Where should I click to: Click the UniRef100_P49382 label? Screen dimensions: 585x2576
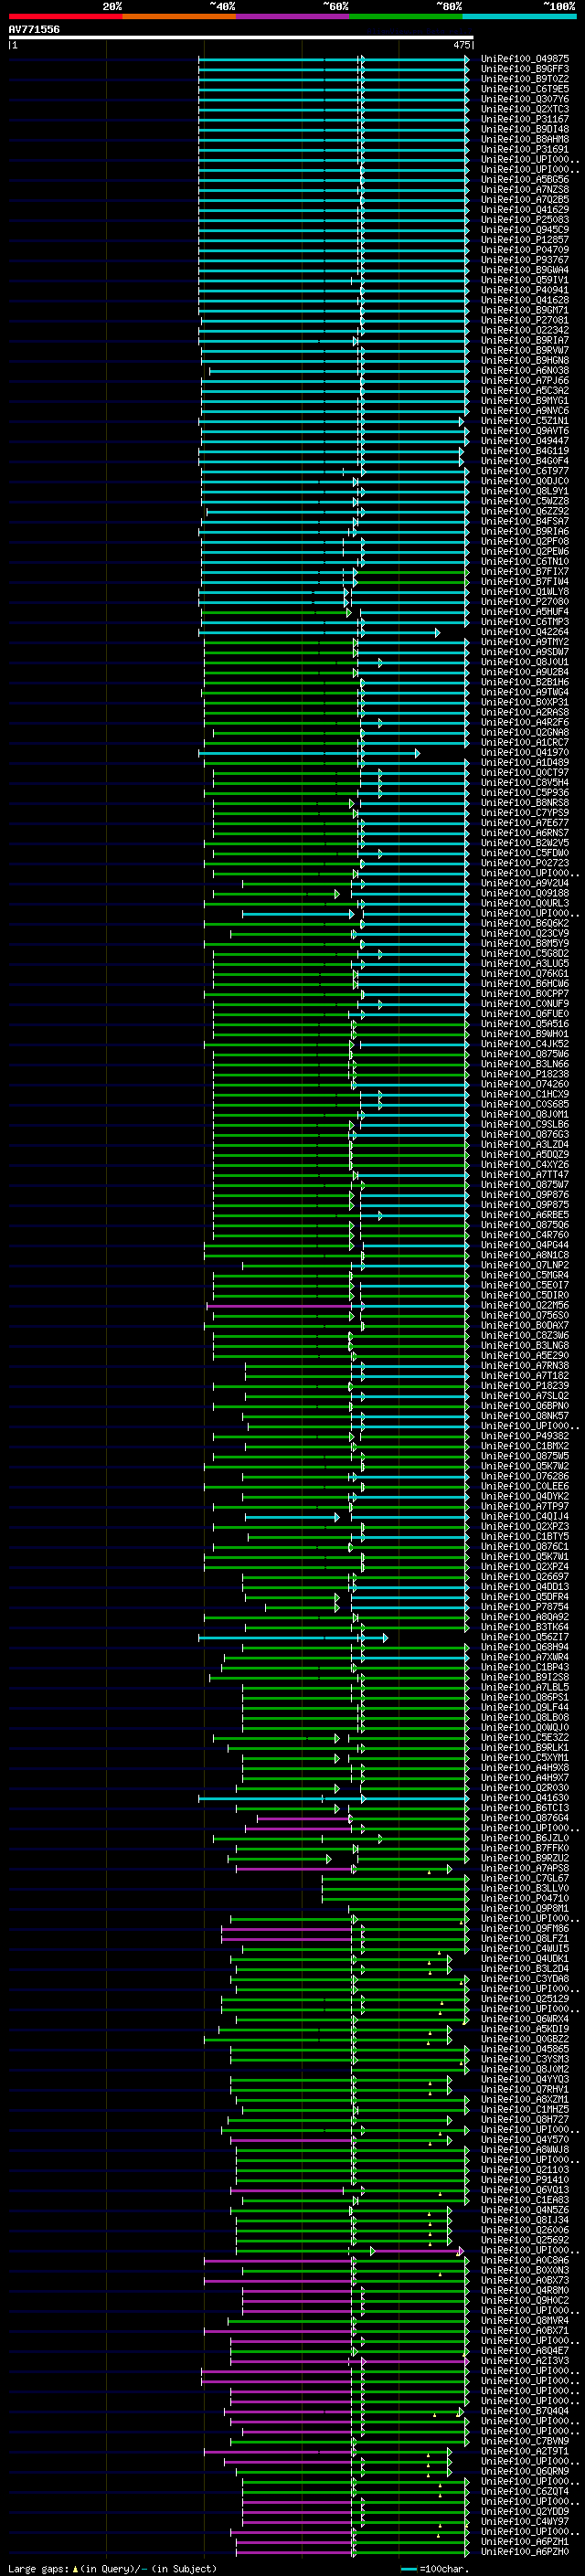click(525, 1436)
